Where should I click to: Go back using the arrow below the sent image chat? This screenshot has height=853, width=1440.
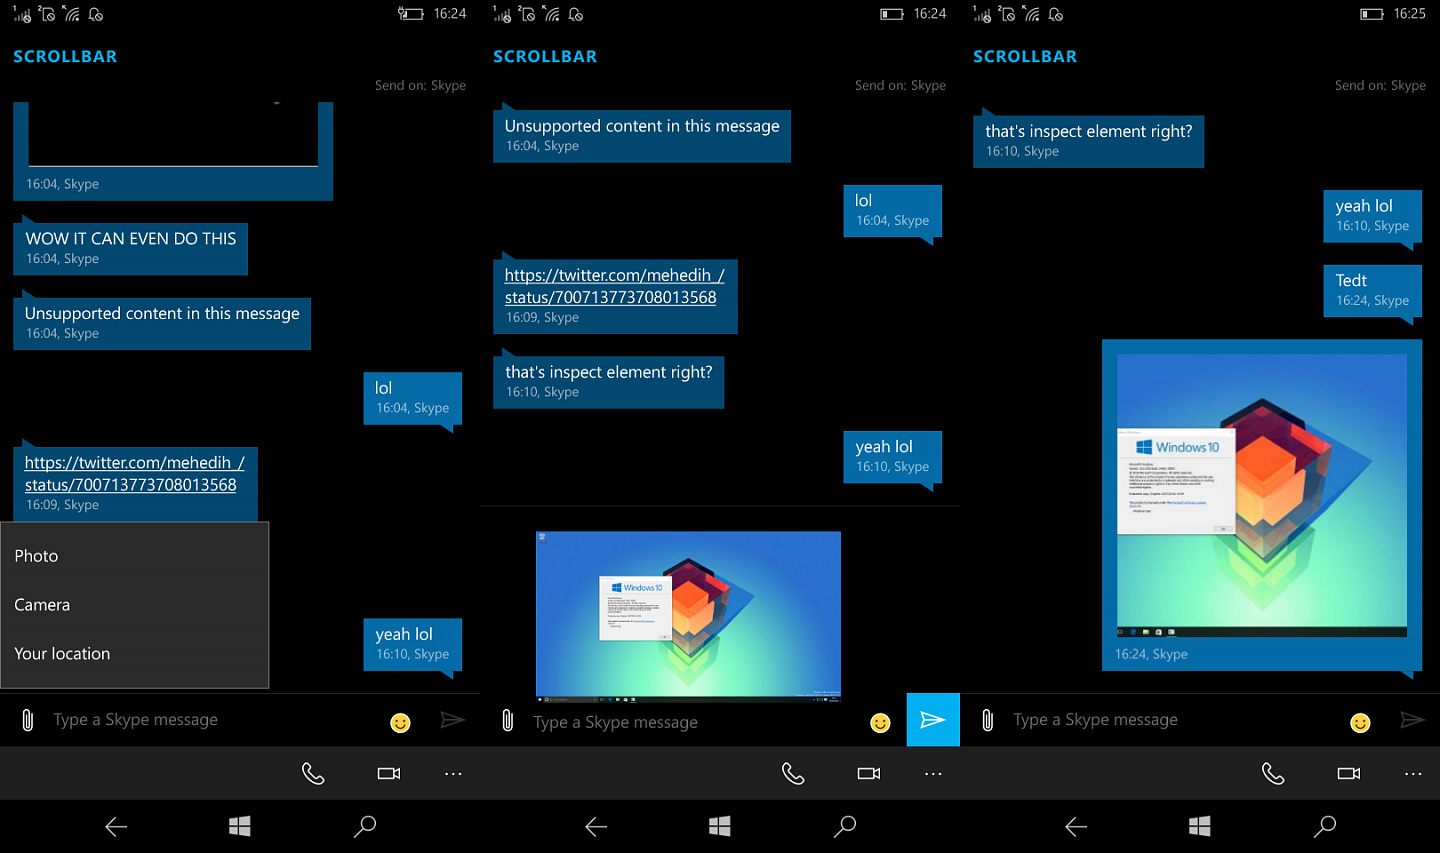(1076, 826)
